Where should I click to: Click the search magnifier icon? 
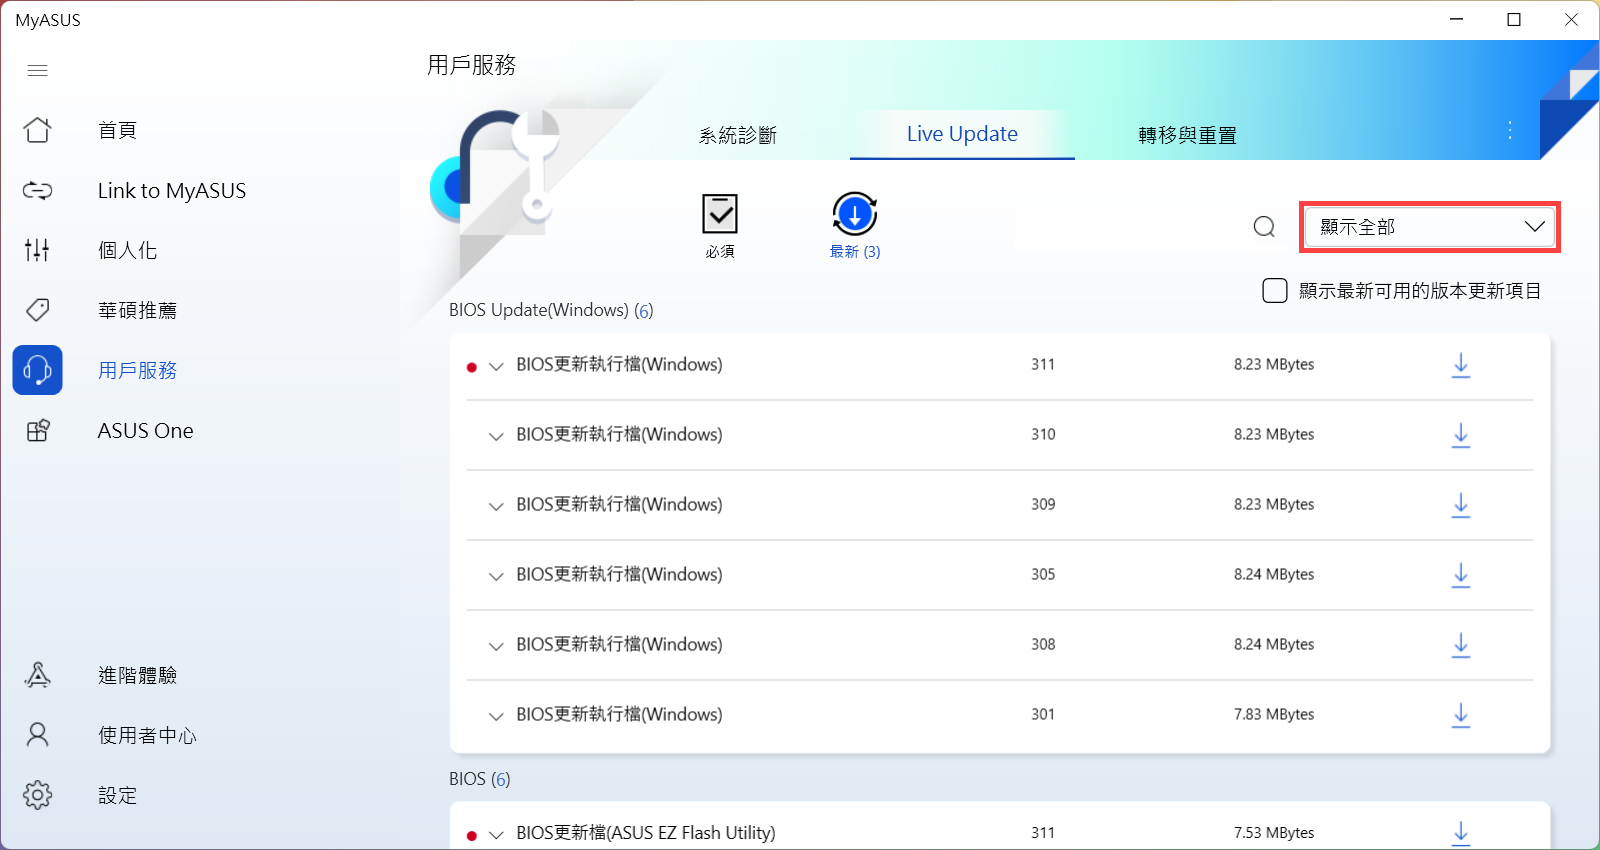pyautogui.click(x=1264, y=227)
